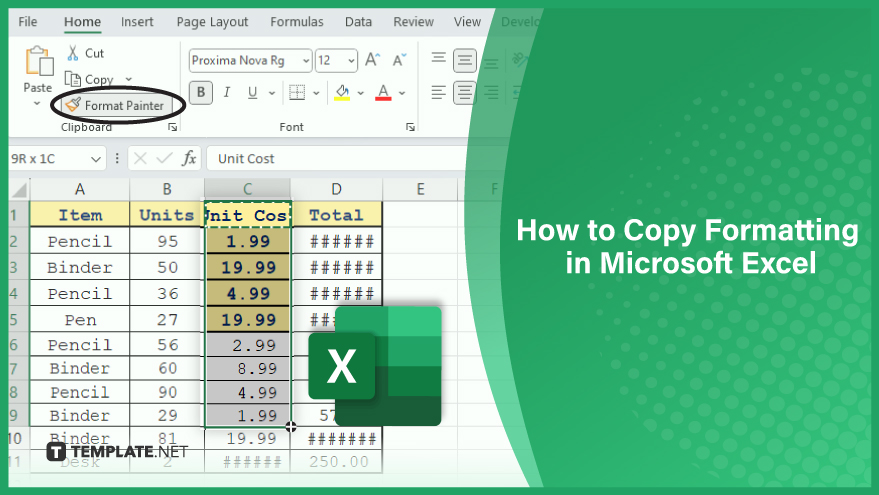
Task: Switch to the View tab
Action: pyautogui.click(x=467, y=22)
